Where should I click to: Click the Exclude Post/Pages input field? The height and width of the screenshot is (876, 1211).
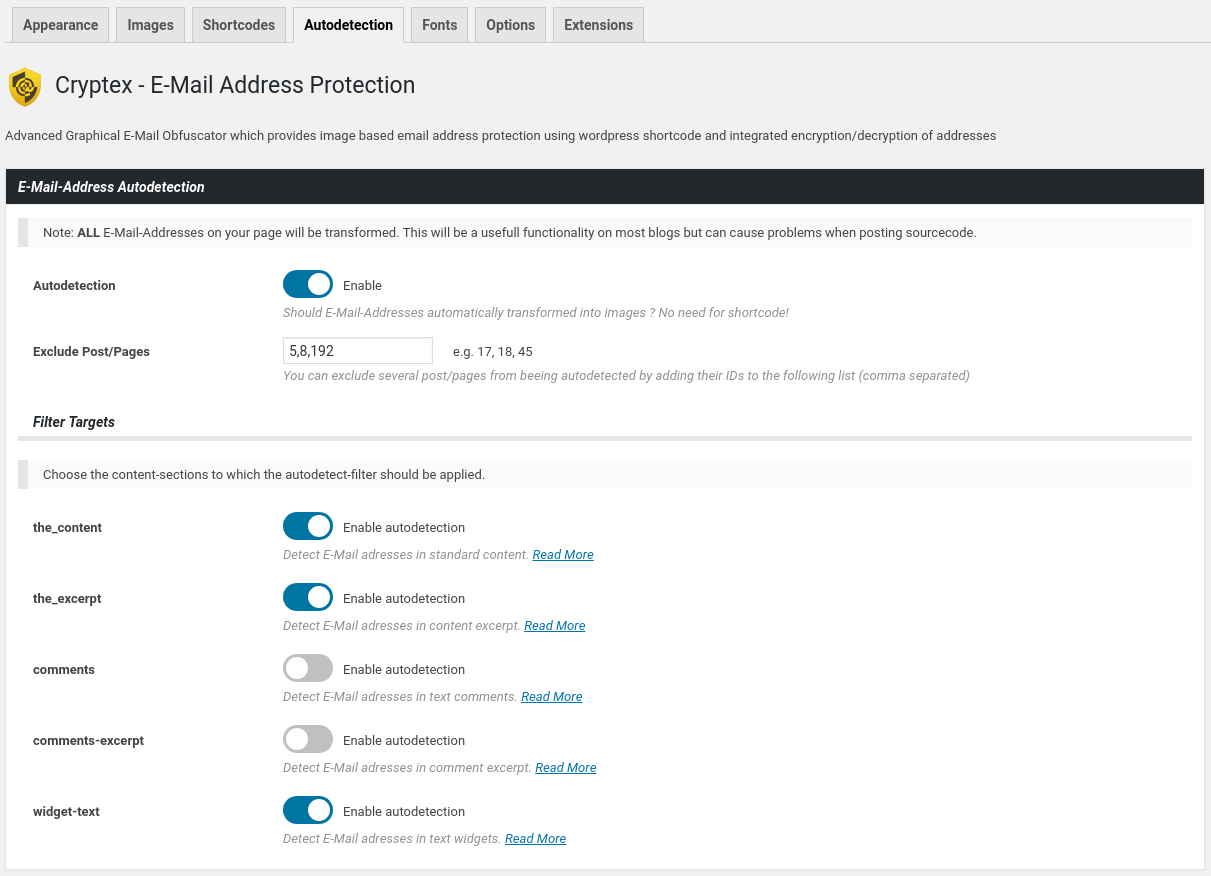coord(358,351)
